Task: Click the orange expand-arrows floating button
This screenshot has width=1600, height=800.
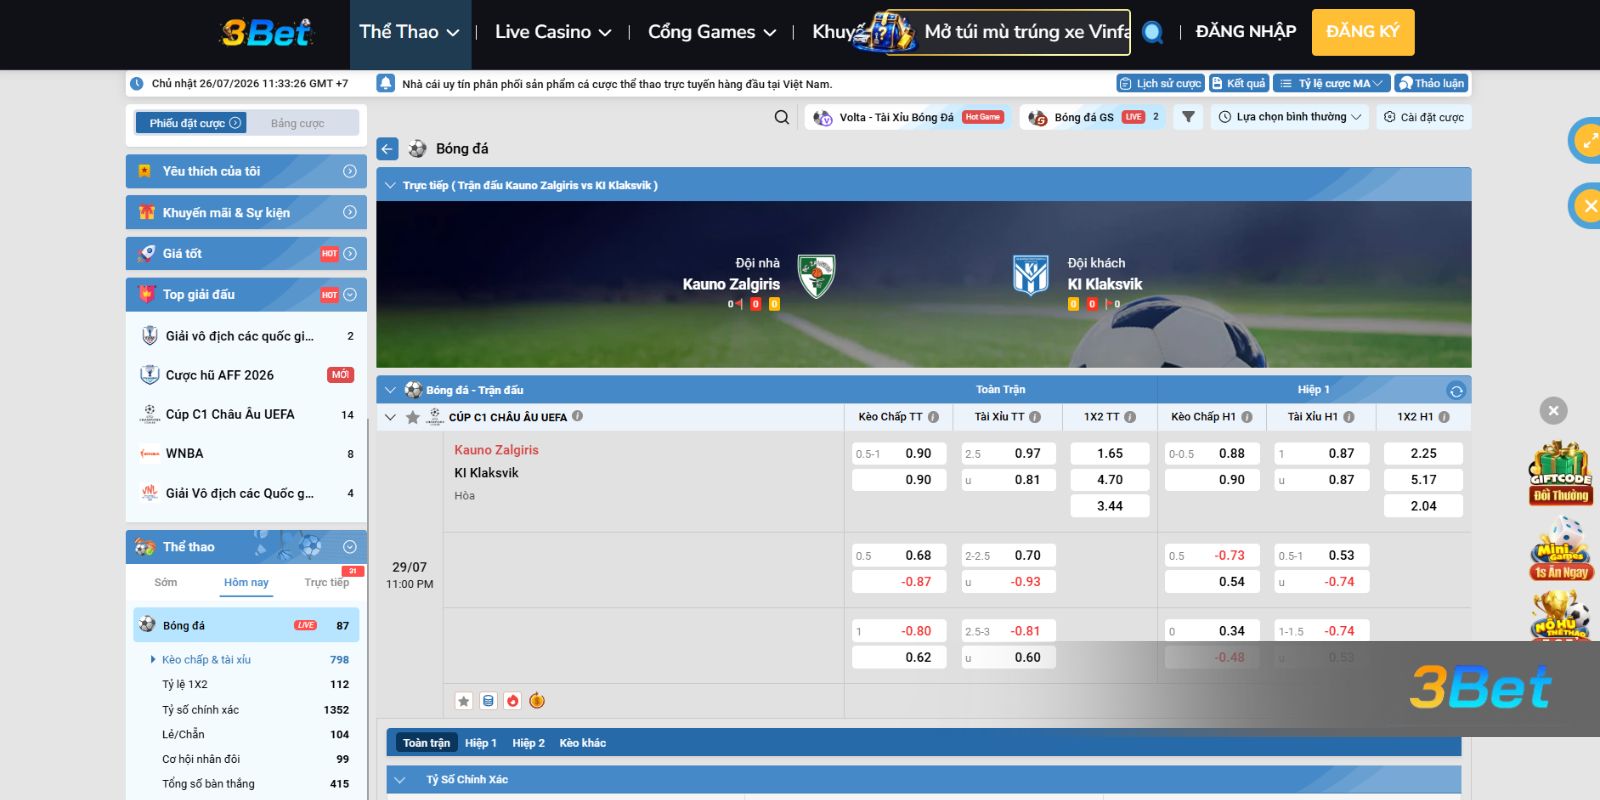Action: tap(1587, 141)
